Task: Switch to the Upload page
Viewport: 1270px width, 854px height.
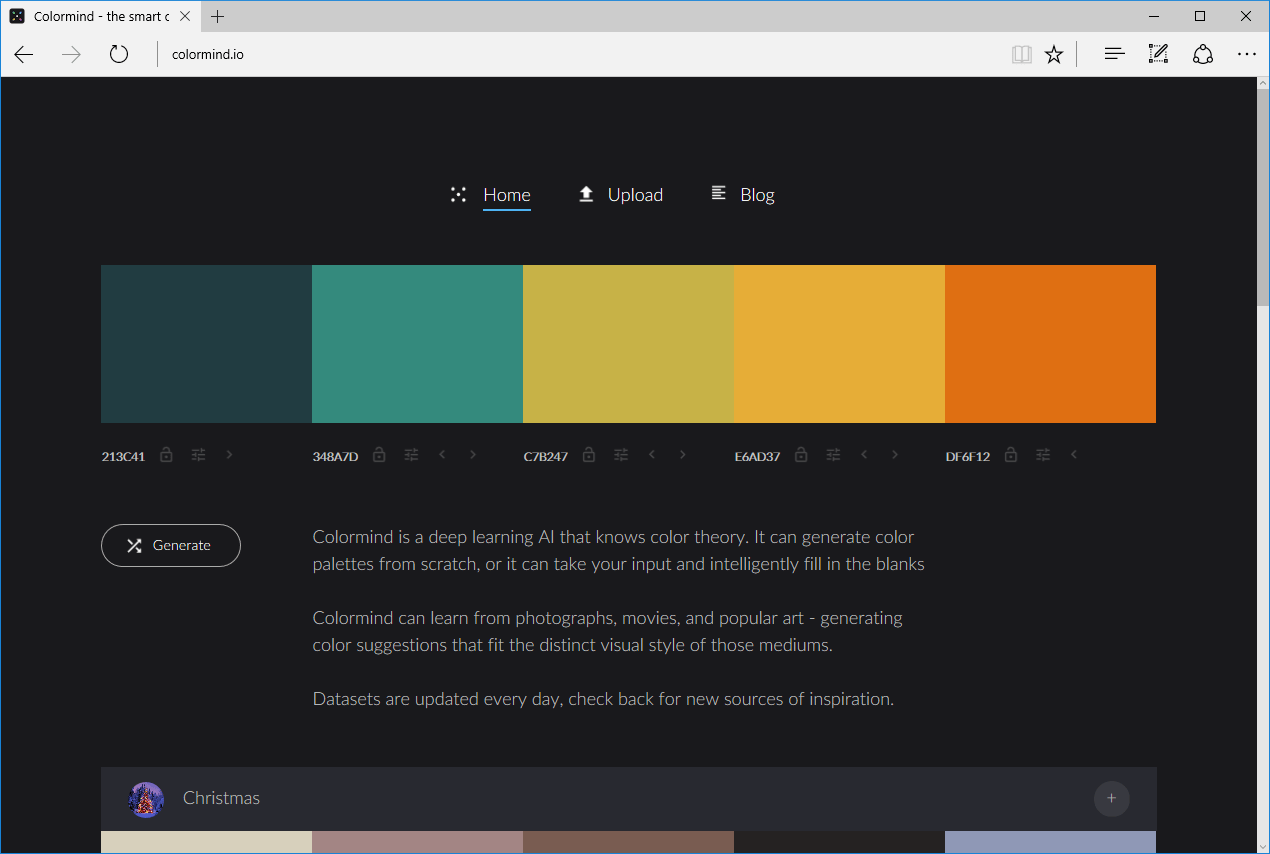Action: click(x=635, y=194)
